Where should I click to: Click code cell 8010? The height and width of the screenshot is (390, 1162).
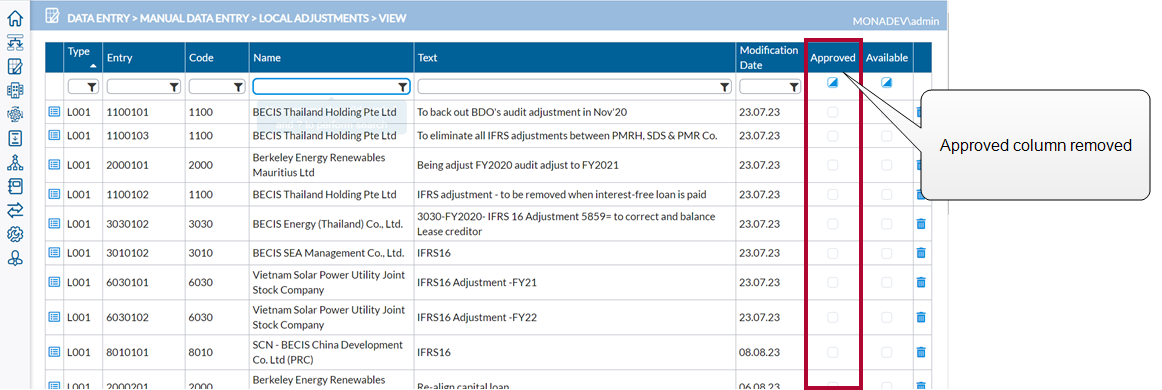click(x=201, y=352)
